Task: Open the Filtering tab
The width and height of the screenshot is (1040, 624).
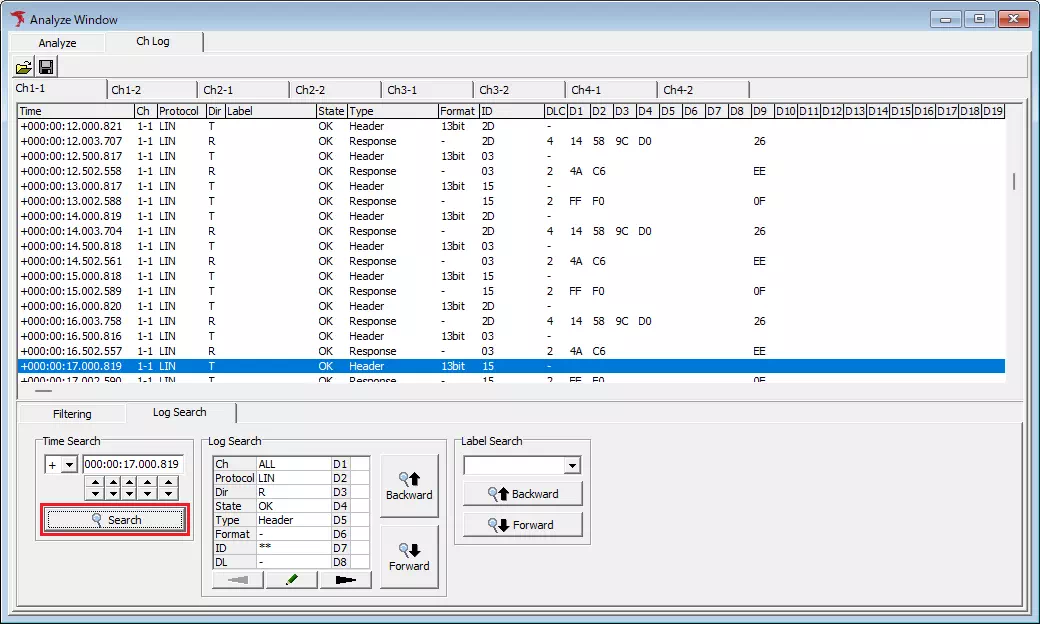Action: tap(72, 412)
